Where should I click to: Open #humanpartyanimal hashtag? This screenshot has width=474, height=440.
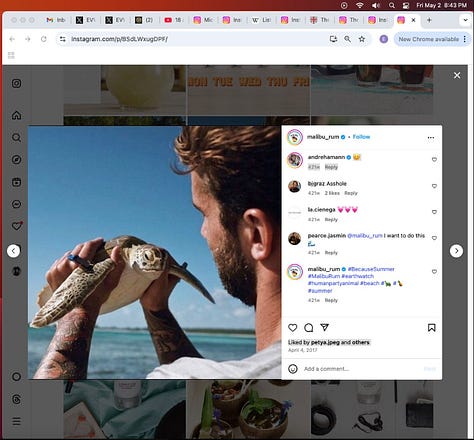333,283
